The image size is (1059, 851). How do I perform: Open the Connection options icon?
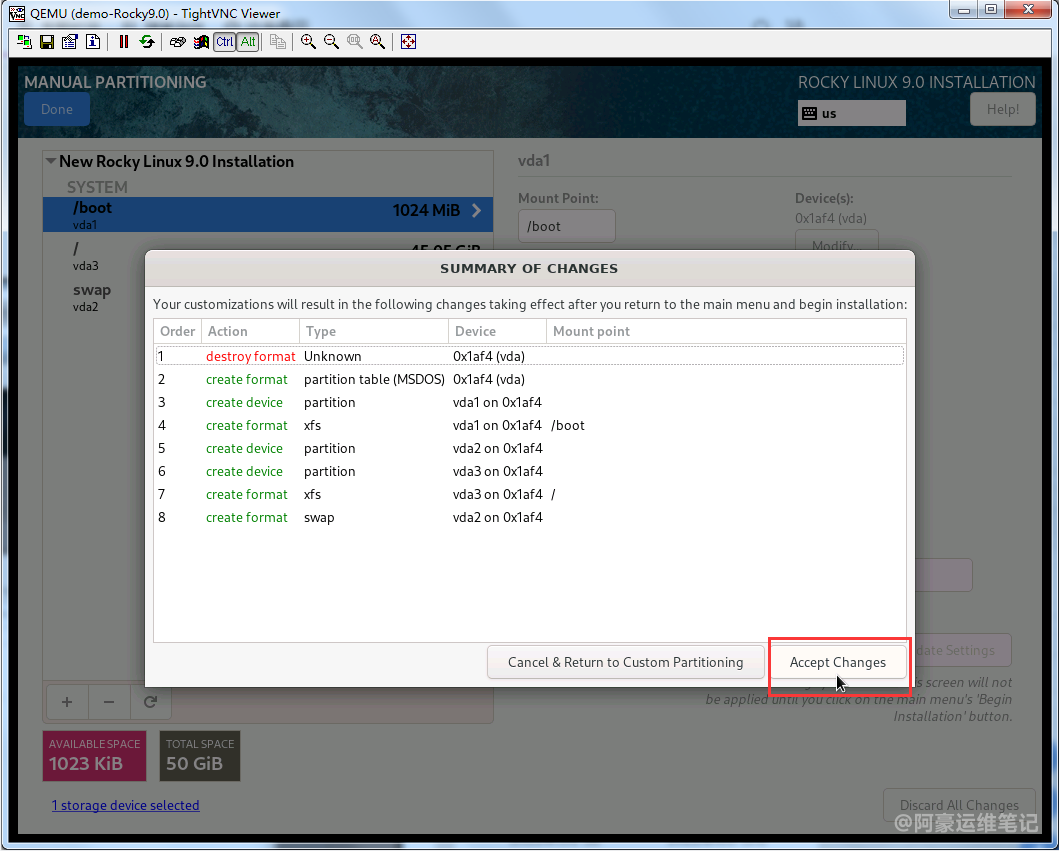click(x=69, y=42)
